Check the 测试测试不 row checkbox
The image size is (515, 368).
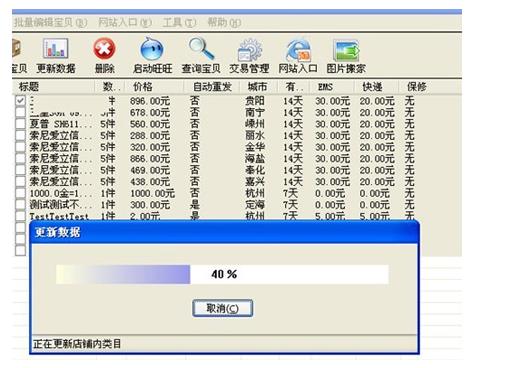point(20,204)
